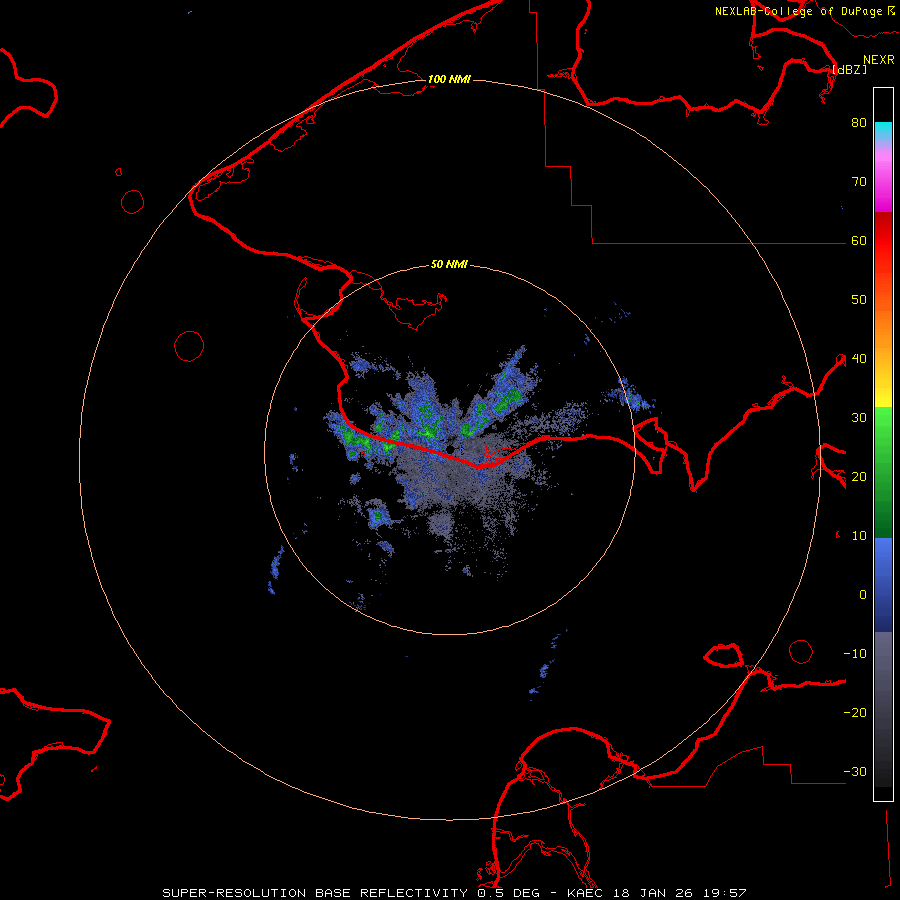Select the 30 value on the dBZ scale

[x=859, y=417]
